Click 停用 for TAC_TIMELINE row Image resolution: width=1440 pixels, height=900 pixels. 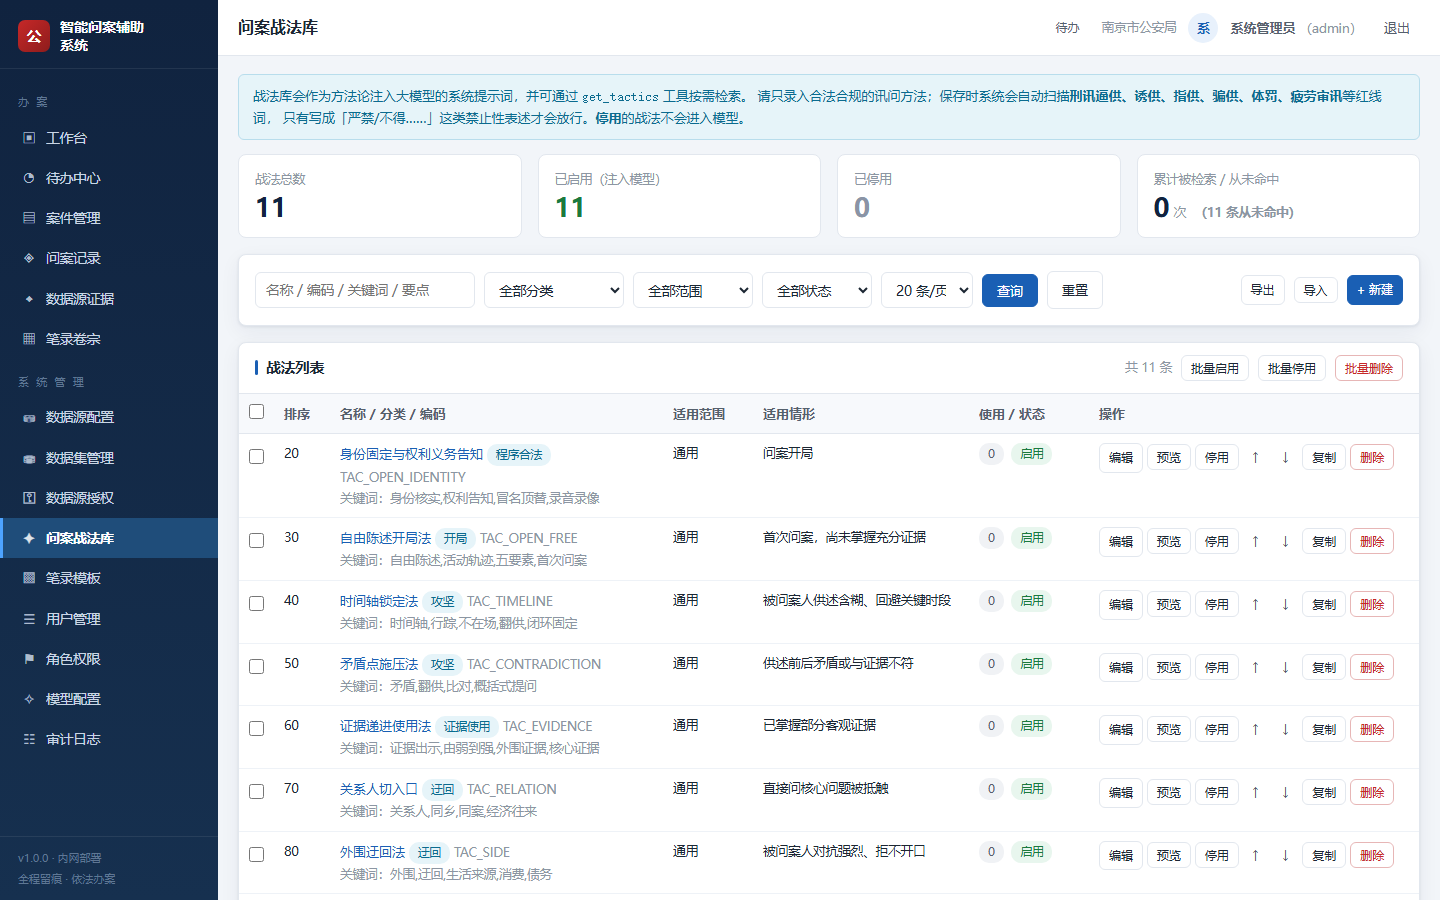(1217, 604)
